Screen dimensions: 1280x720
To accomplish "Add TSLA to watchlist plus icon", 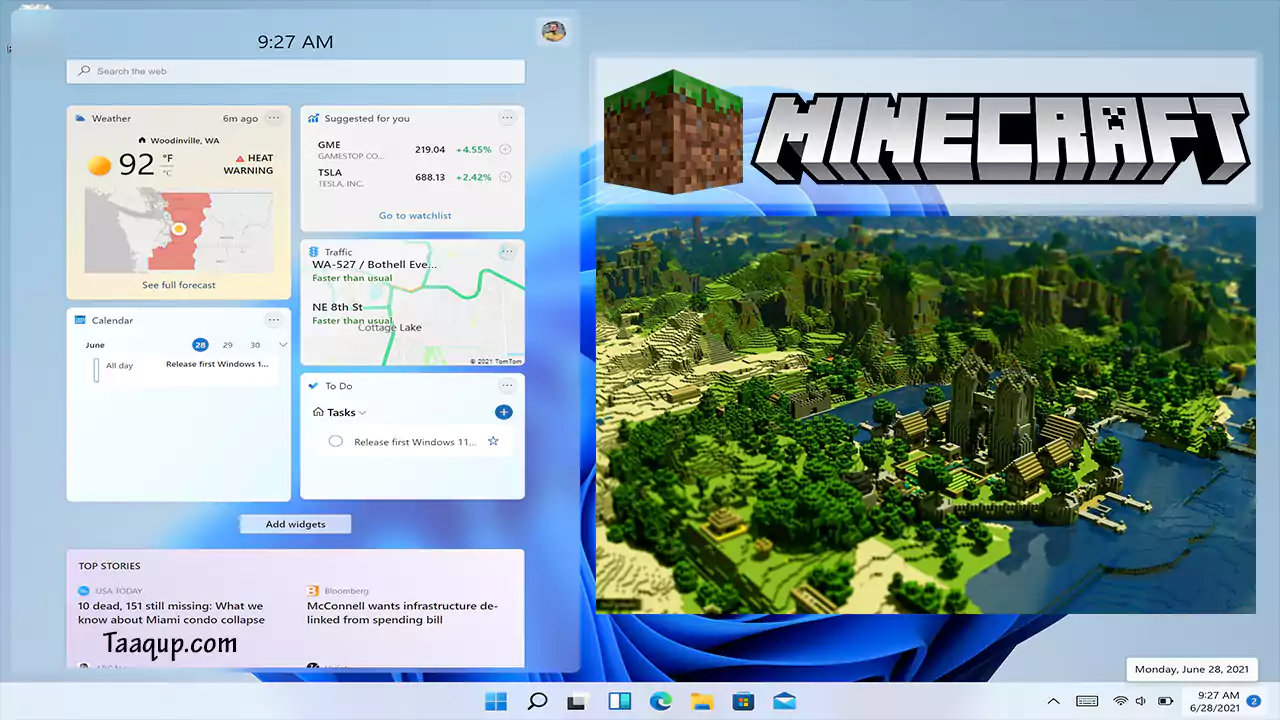I will (x=505, y=177).
